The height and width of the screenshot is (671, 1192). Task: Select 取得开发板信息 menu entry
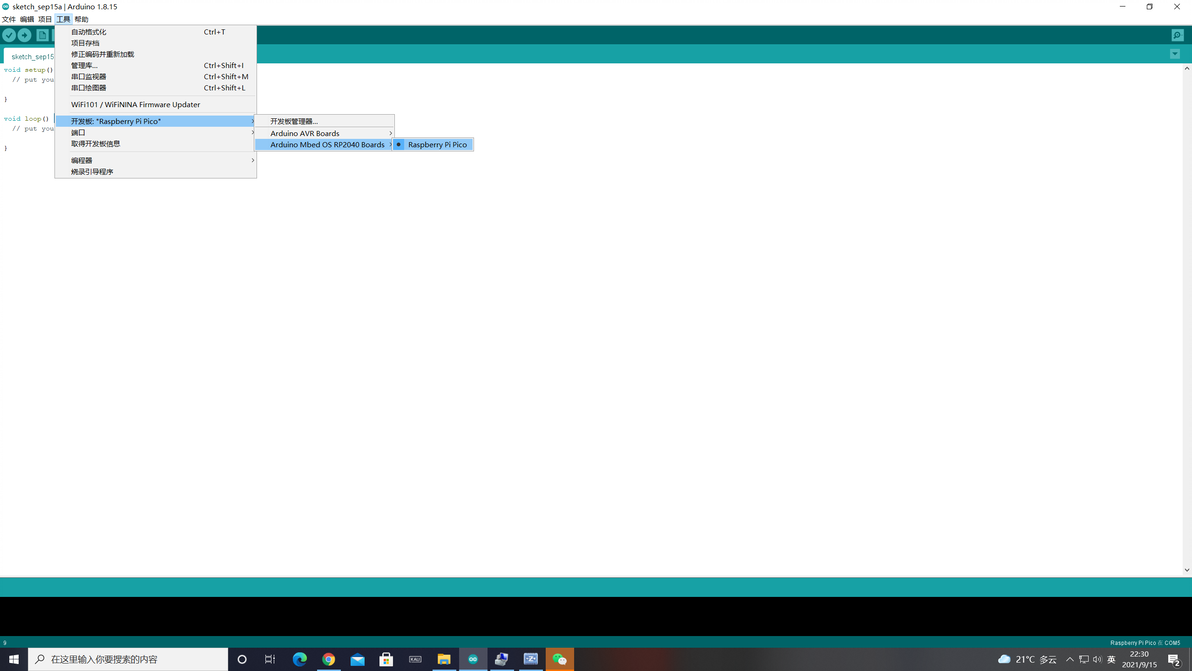pos(155,144)
